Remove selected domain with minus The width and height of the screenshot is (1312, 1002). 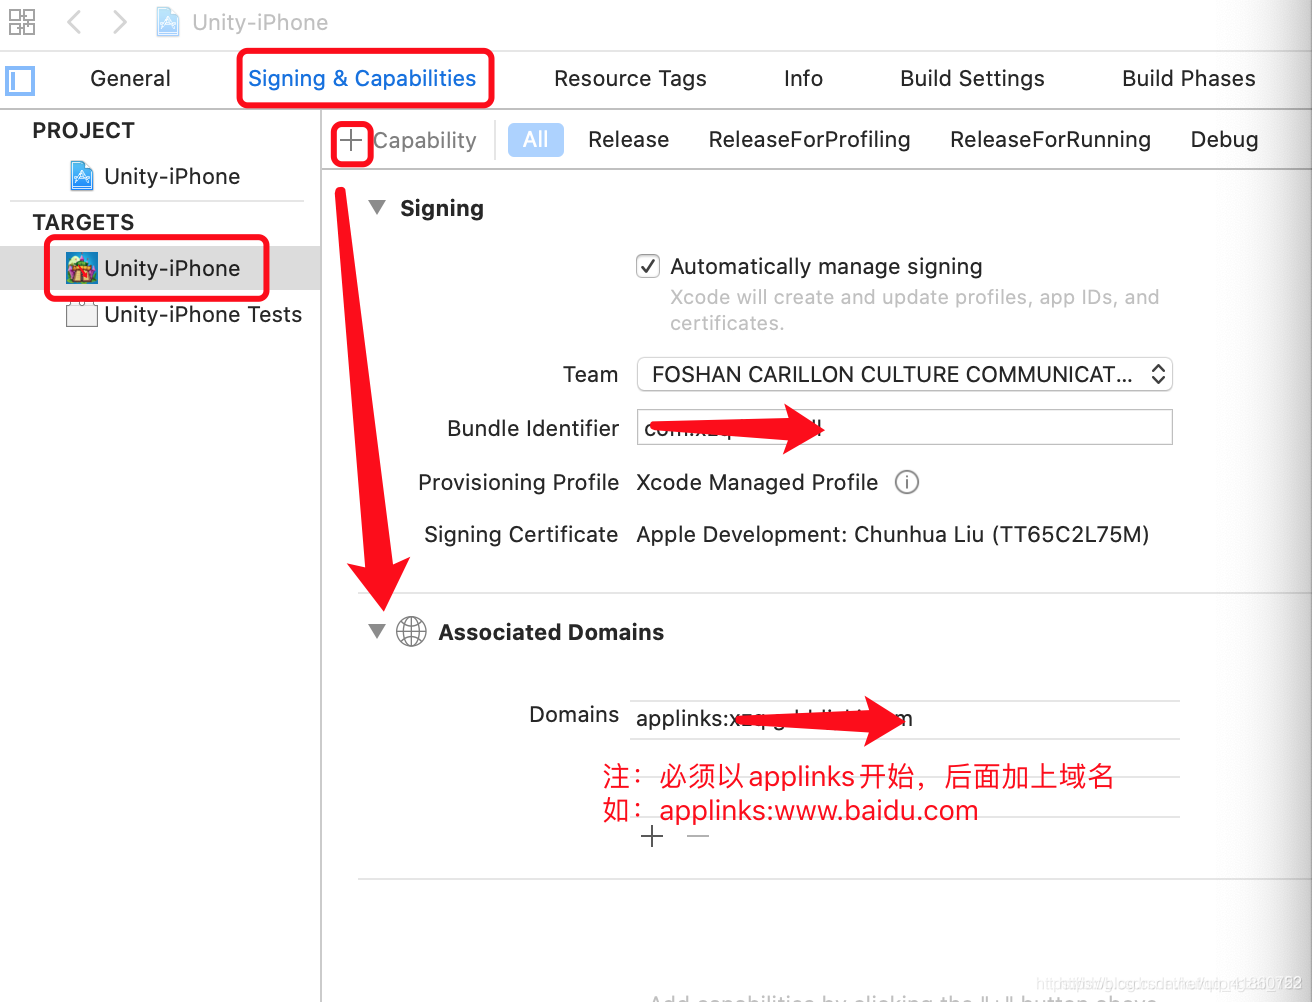(698, 836)
